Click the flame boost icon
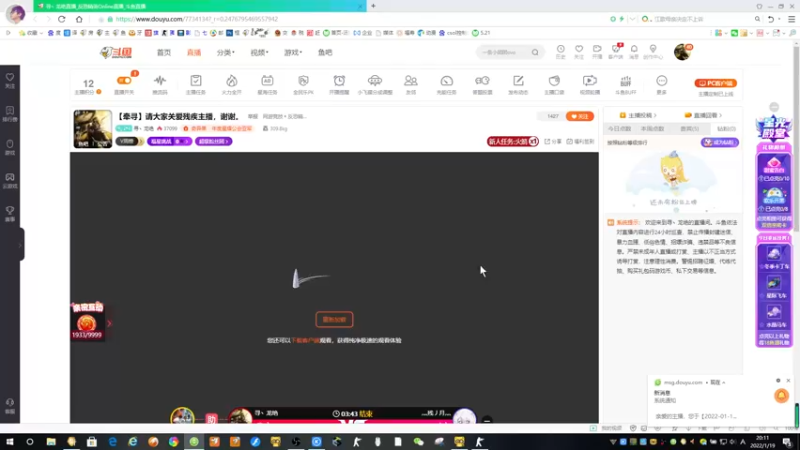The width and height of the screenshot is (800, 450). tap(232, 81)
